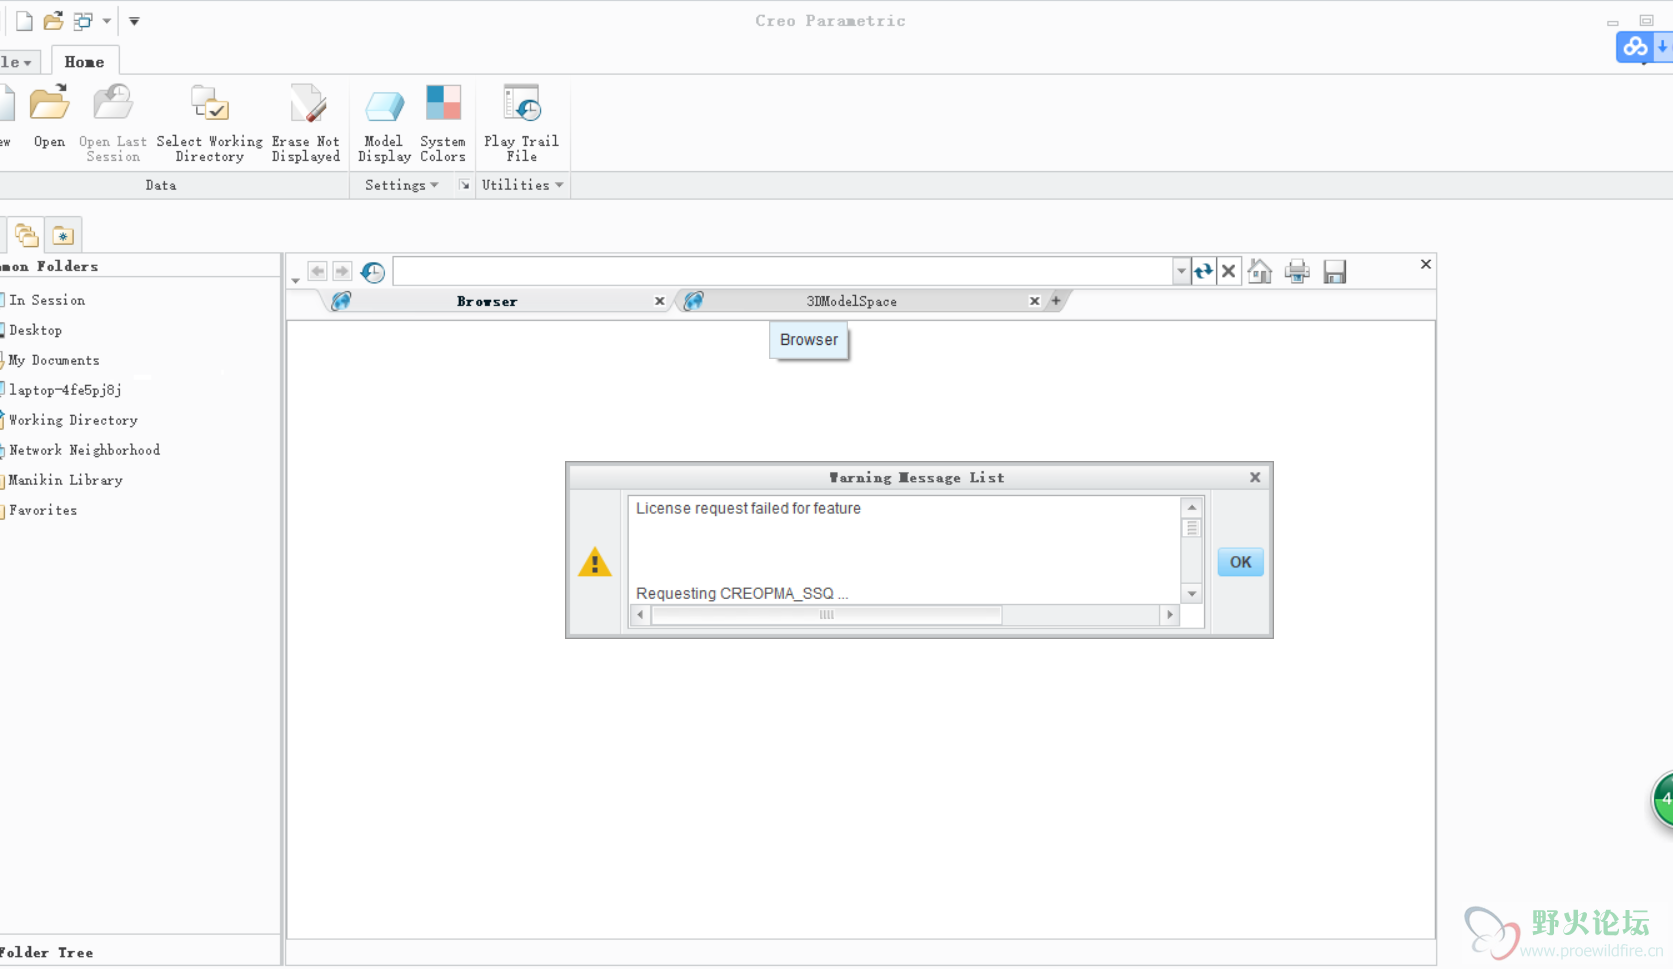This screenshot has width=1673, height=969.
Task: Click the browser Refresh icon
Action: coord(1203,271)
